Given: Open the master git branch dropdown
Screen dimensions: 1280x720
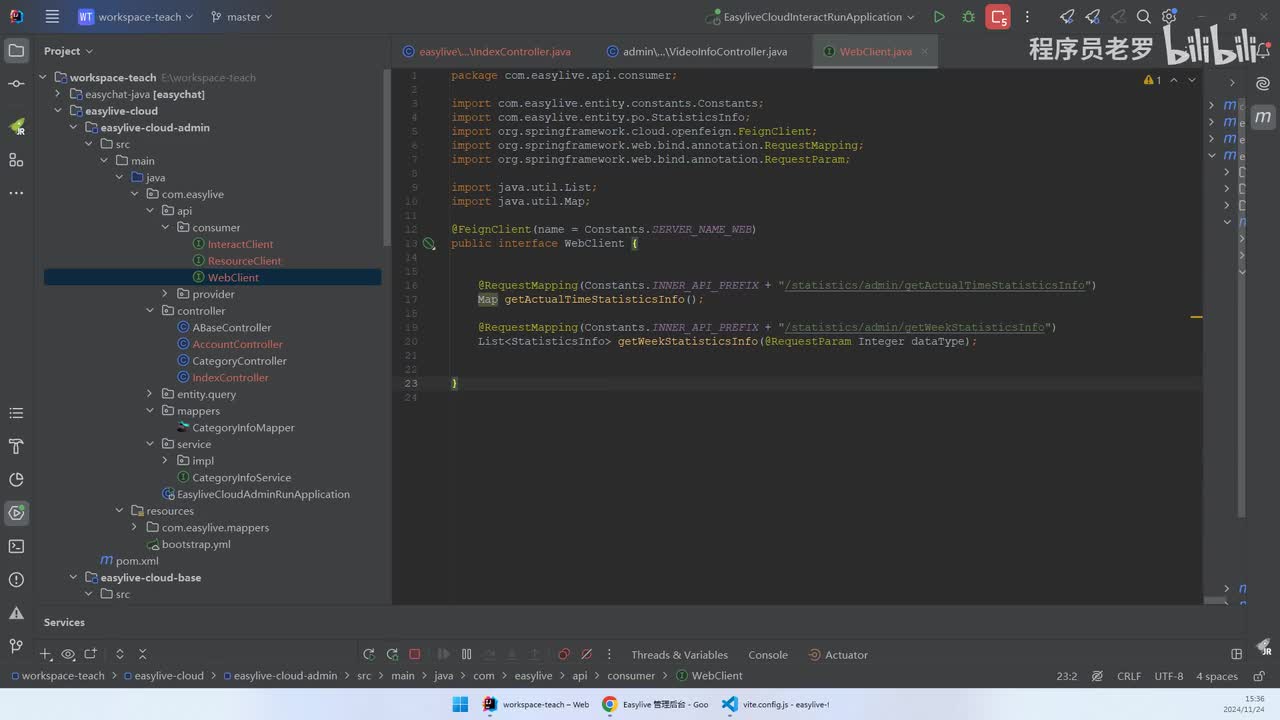Looking at the screenshot, I should click(x=242, y=17).
